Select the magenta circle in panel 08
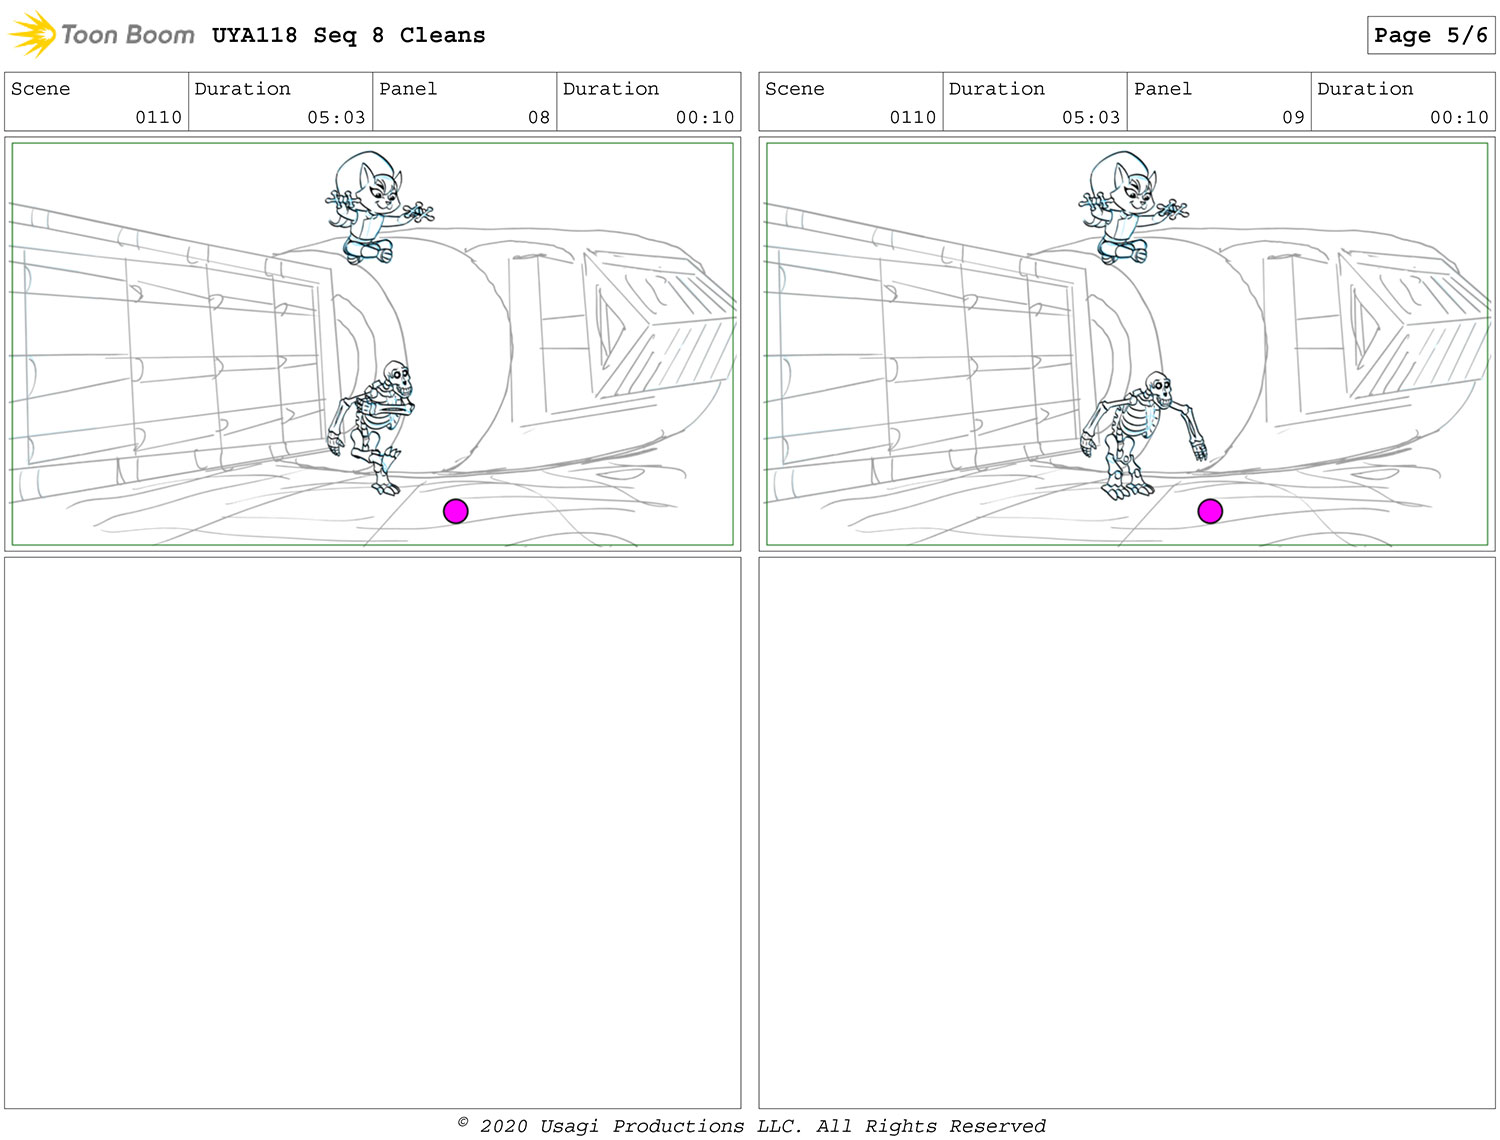 click(456, 511)
